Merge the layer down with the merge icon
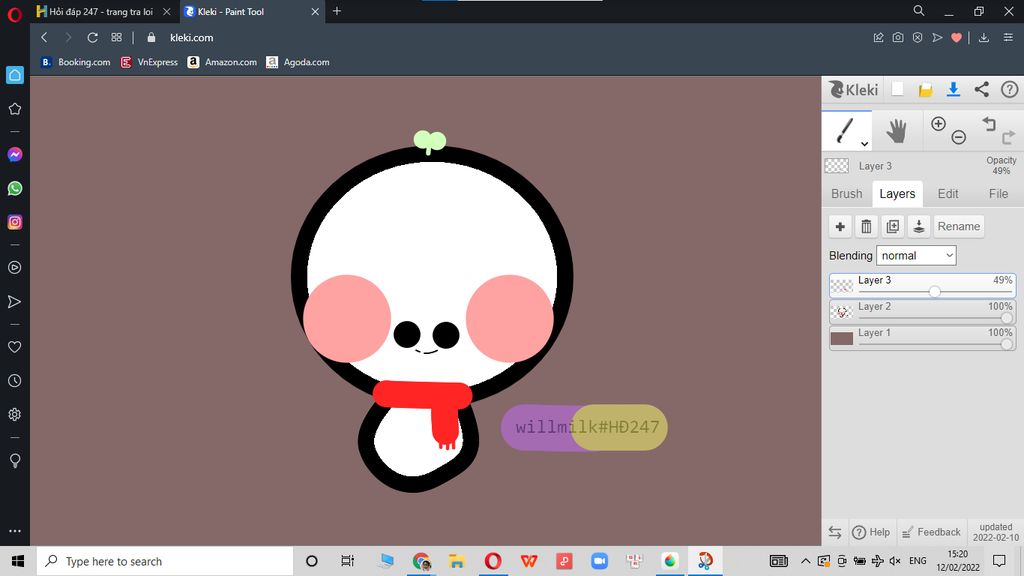Viewport: 1024px width, 576px height. click(919, 227)
